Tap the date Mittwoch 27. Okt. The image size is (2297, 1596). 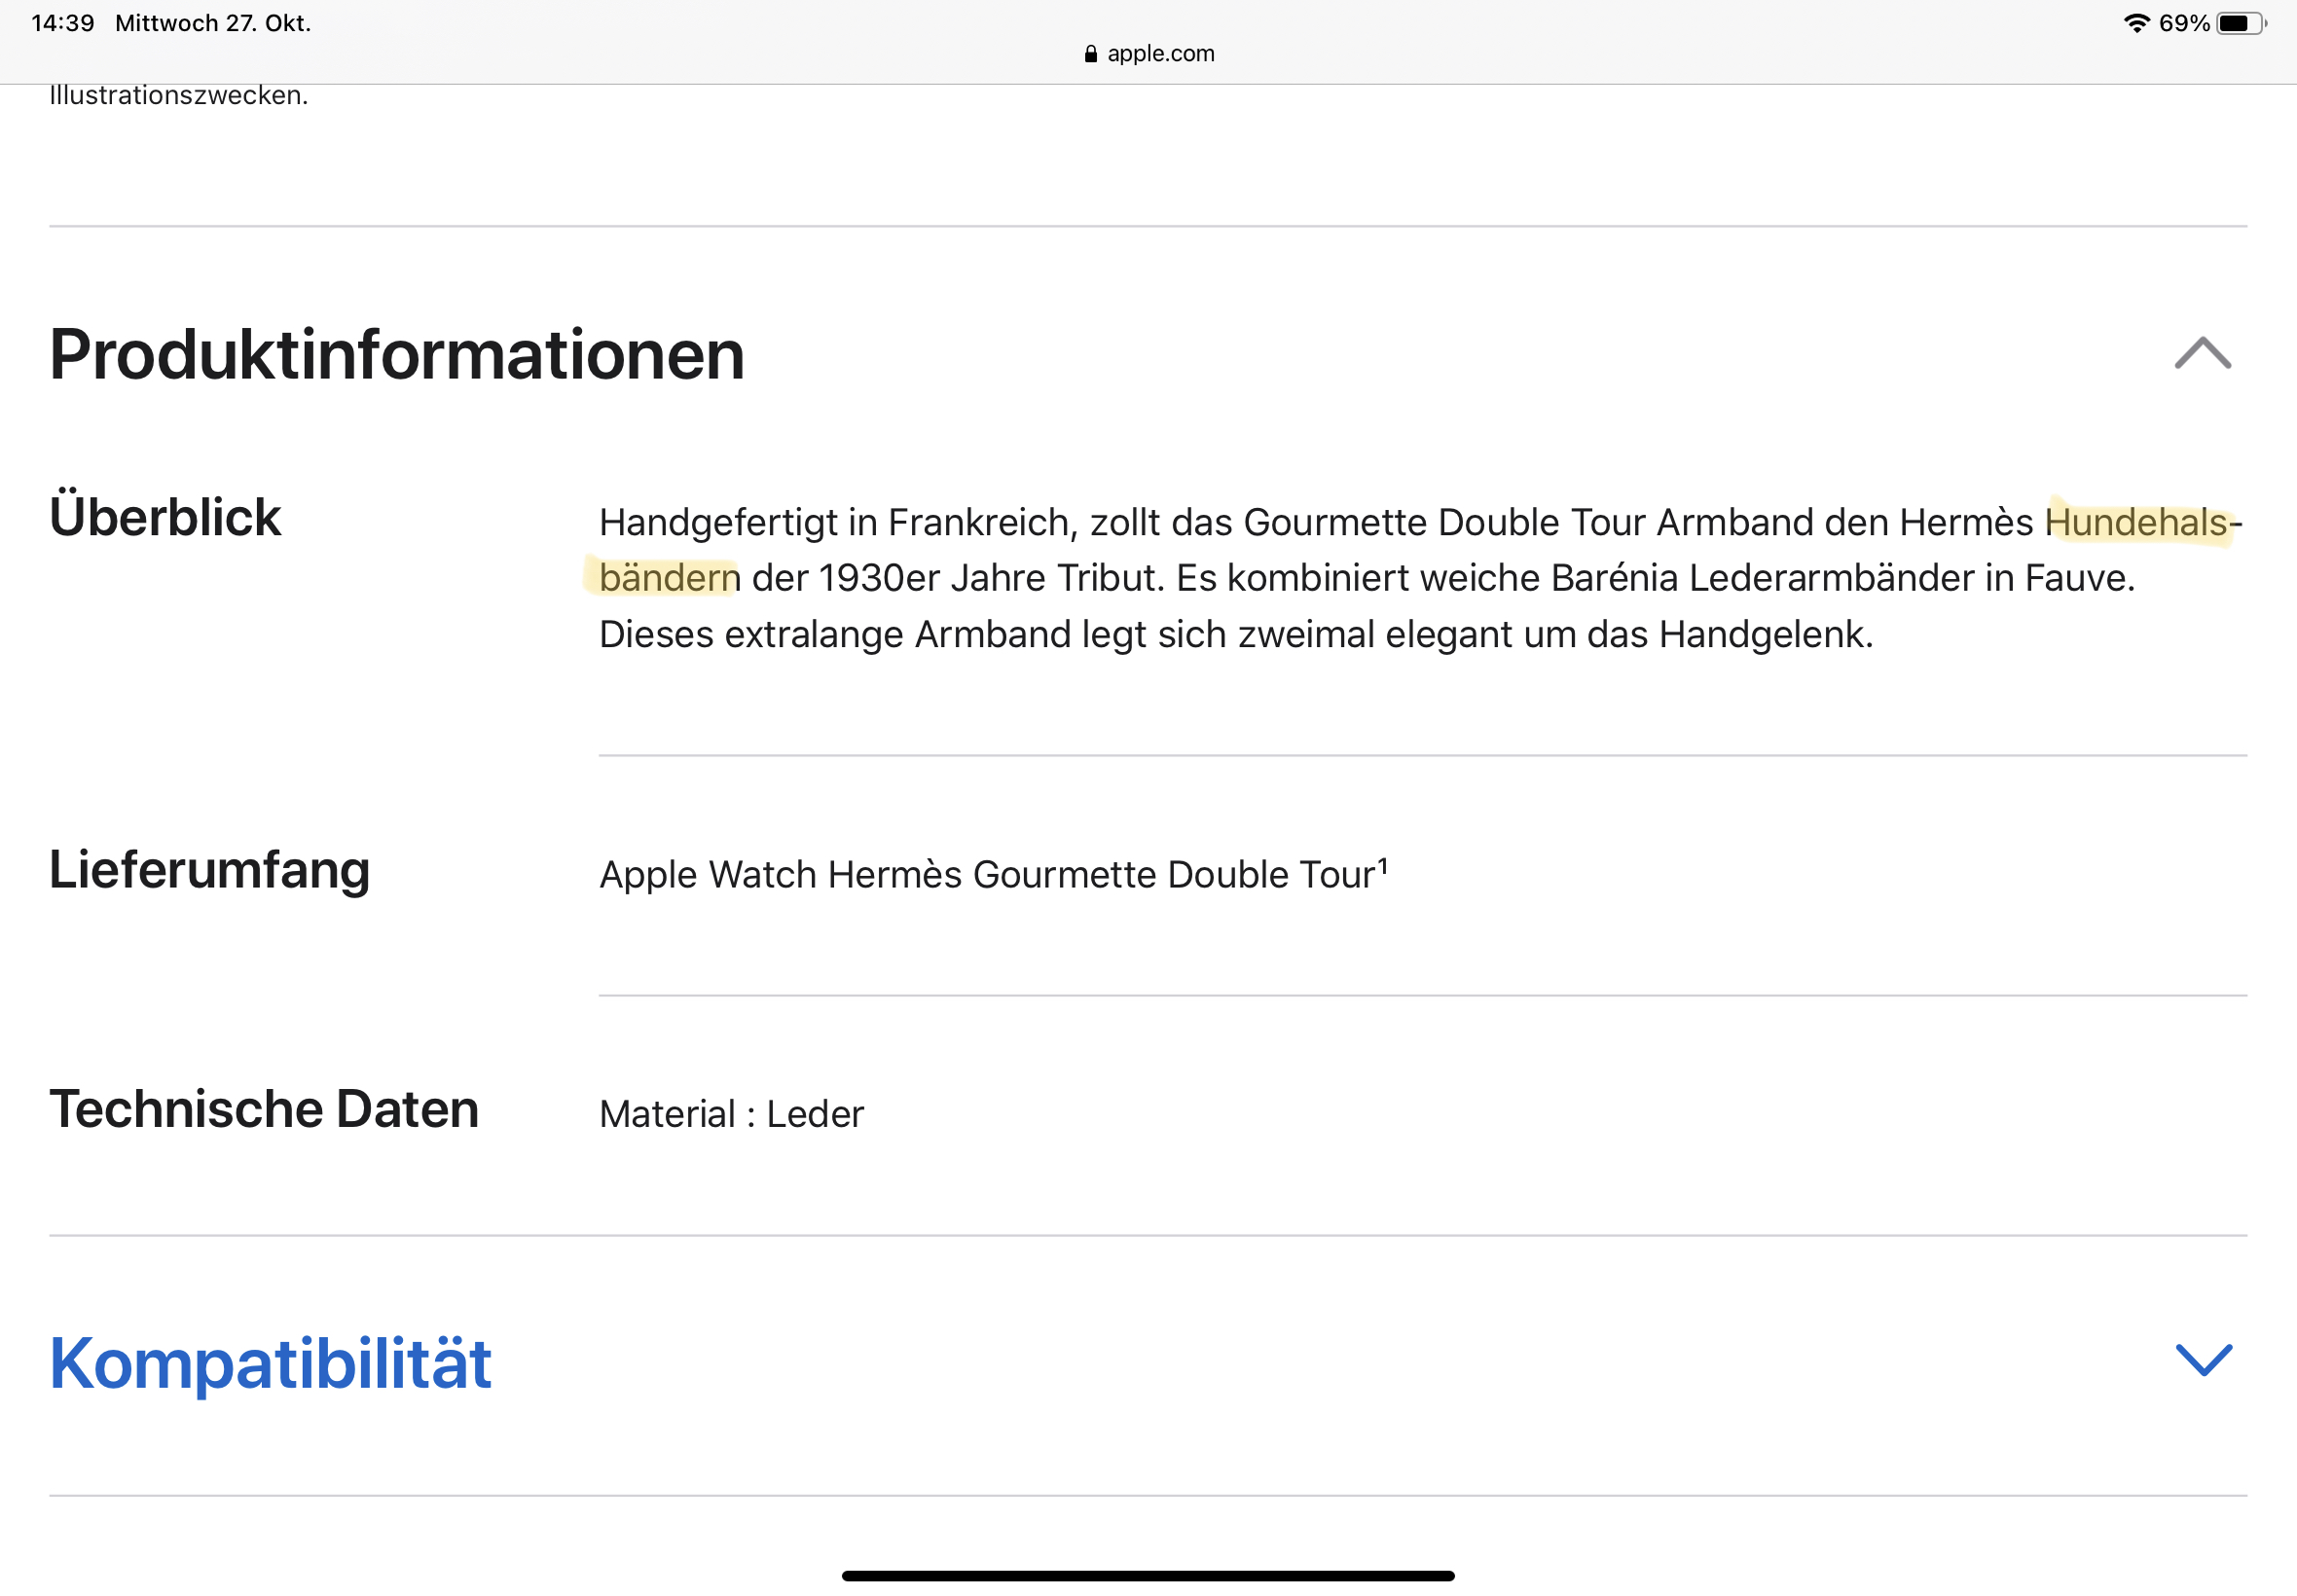213,23
